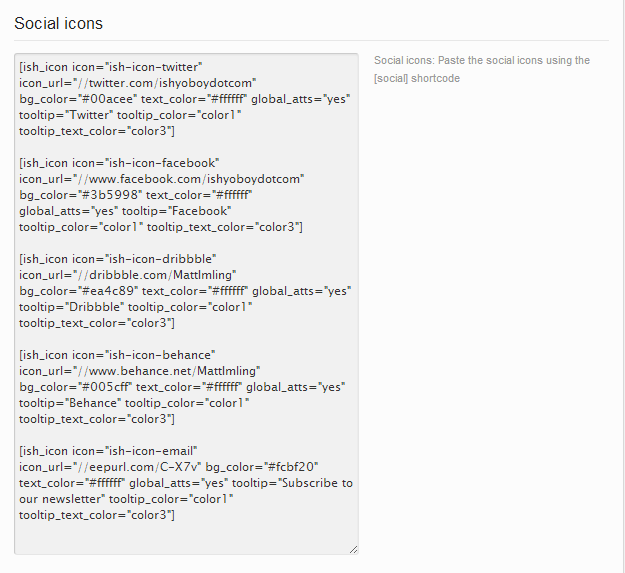Click the textarea resize grip handle
This screenshot has height=573, width=625.
(354, 549)
